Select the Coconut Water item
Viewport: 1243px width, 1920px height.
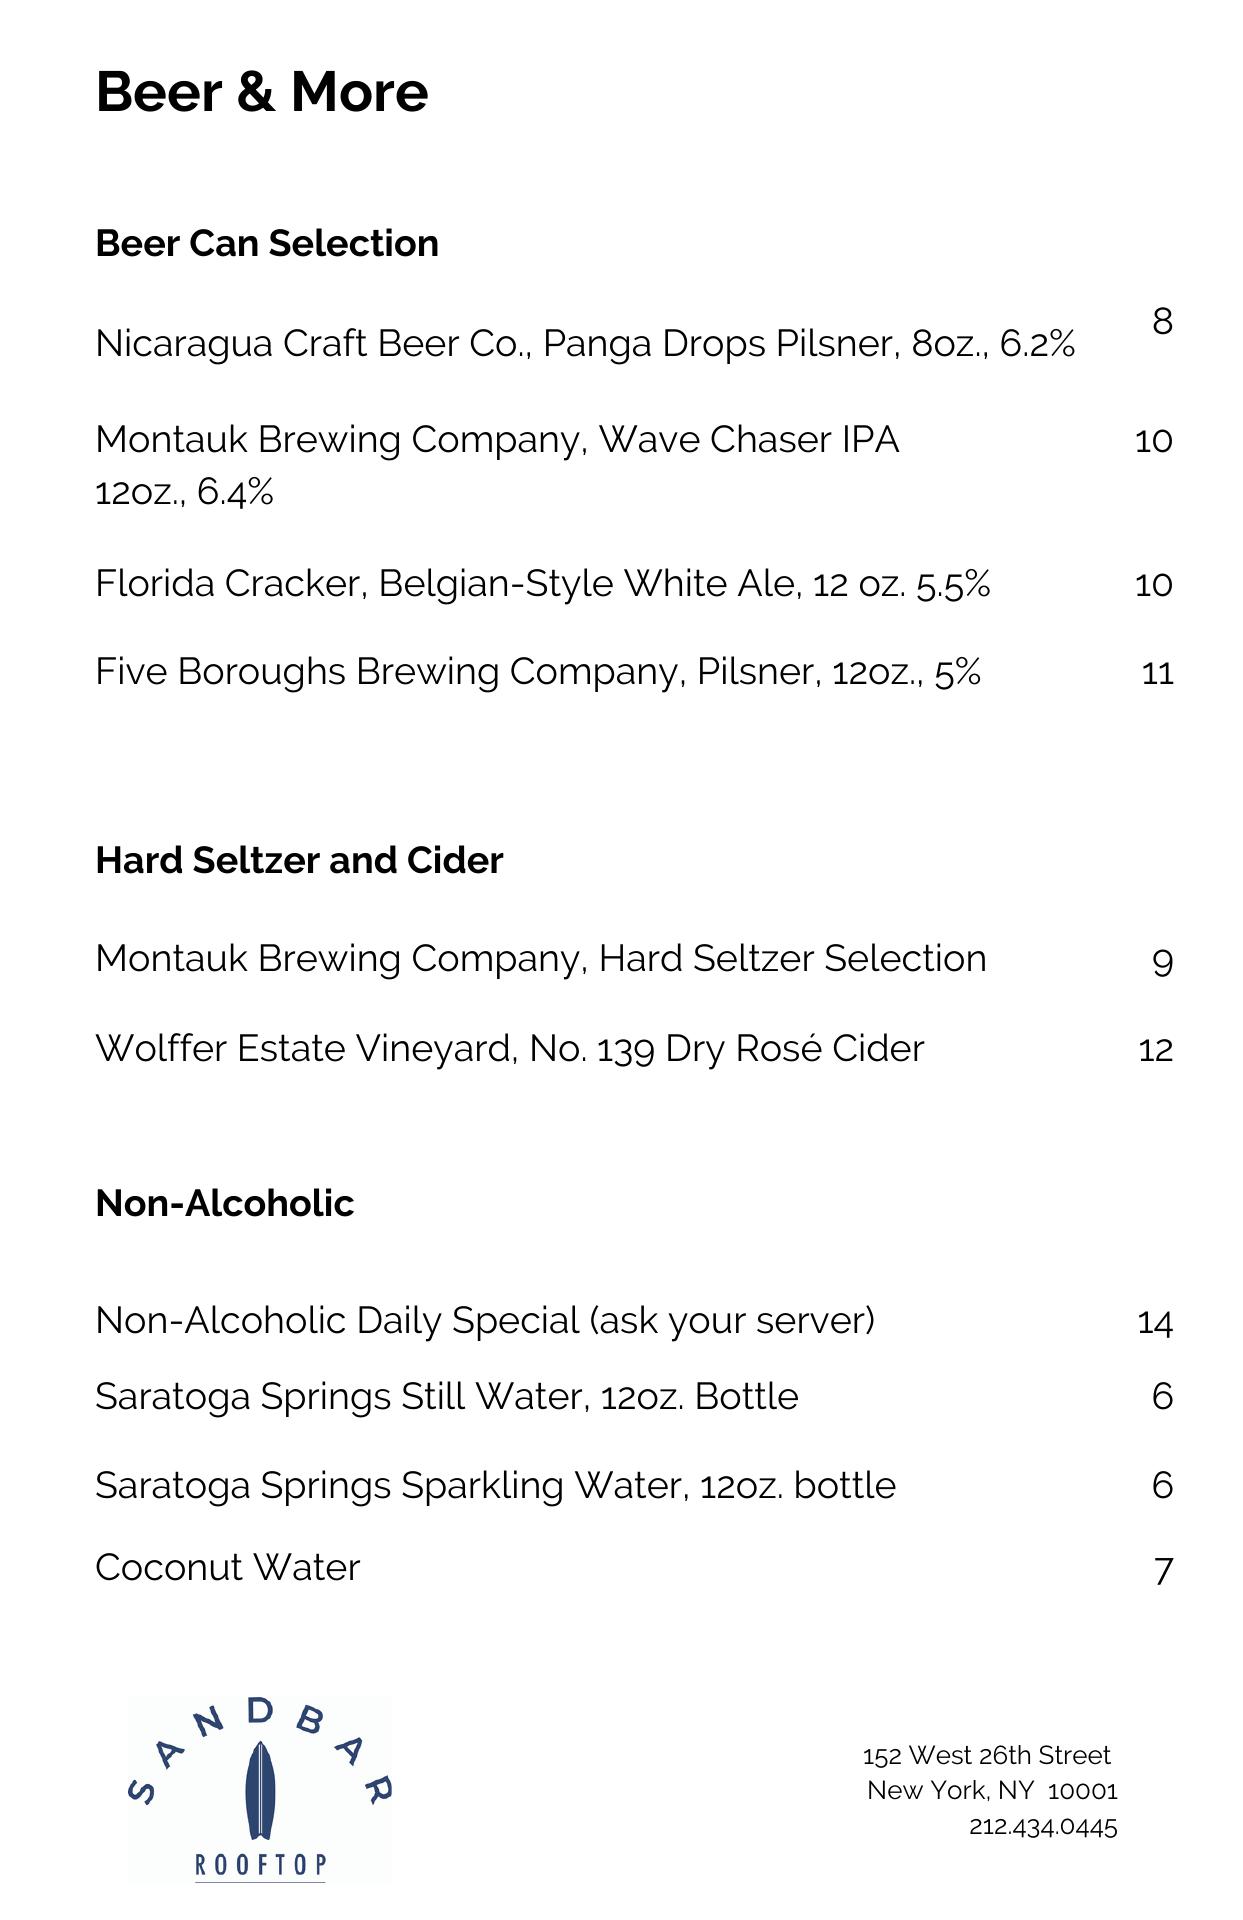pos(228,1567)
